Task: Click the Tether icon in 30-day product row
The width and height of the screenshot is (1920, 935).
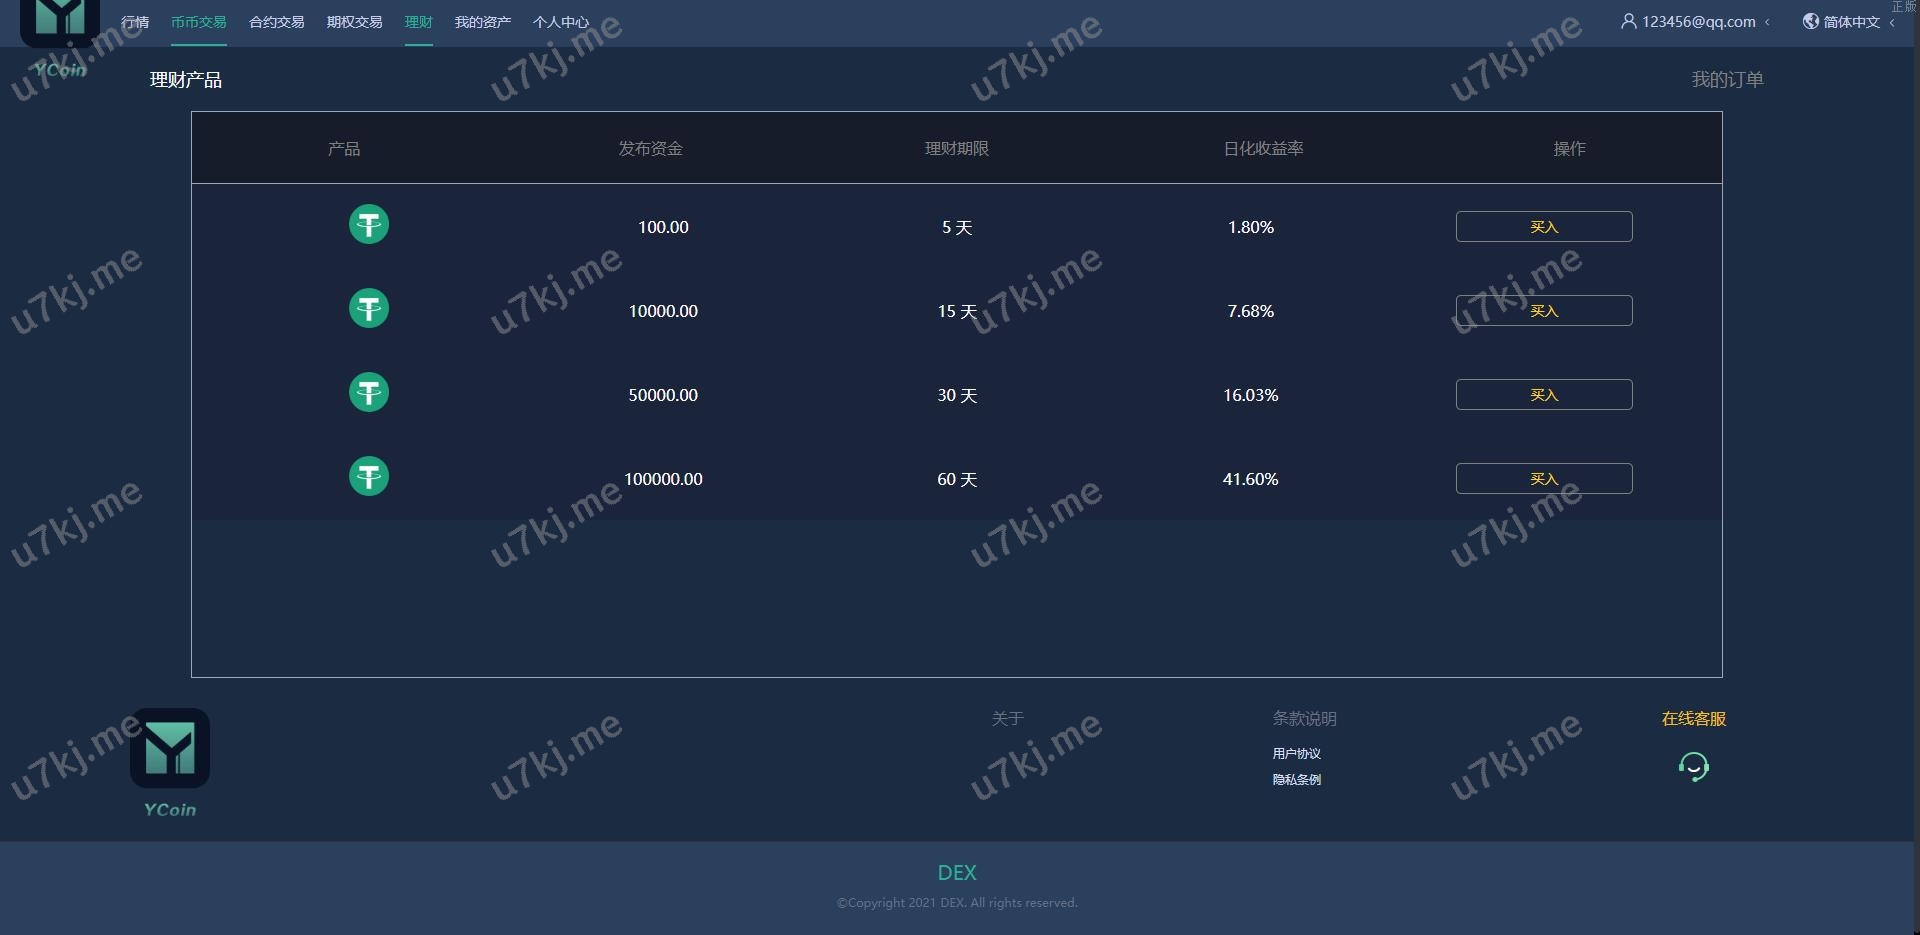Action: point(368,393)
